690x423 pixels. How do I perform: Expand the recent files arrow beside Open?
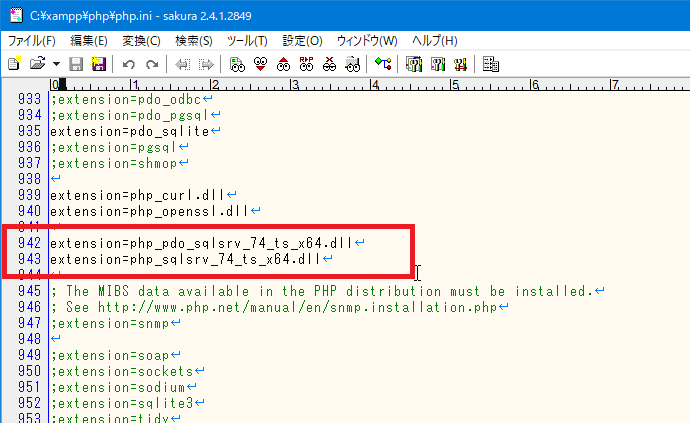pyautogui.click(x=56, y=63)
